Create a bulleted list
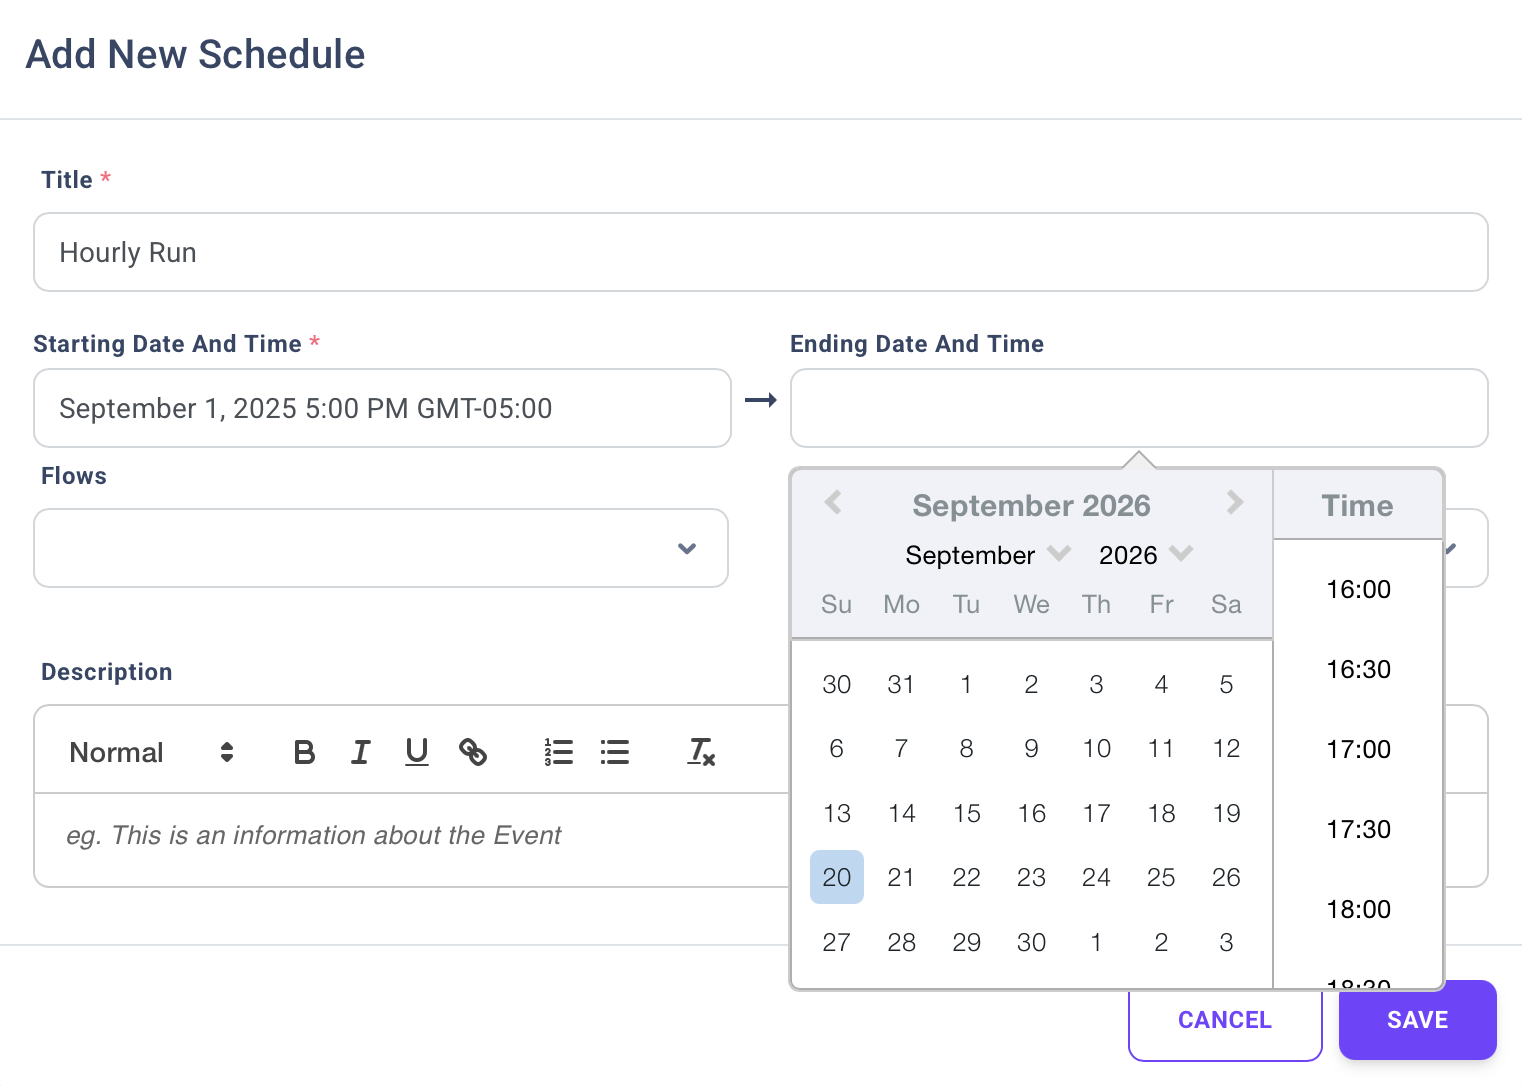Viewport: 1522px width, 1086px height. point(615,752)
